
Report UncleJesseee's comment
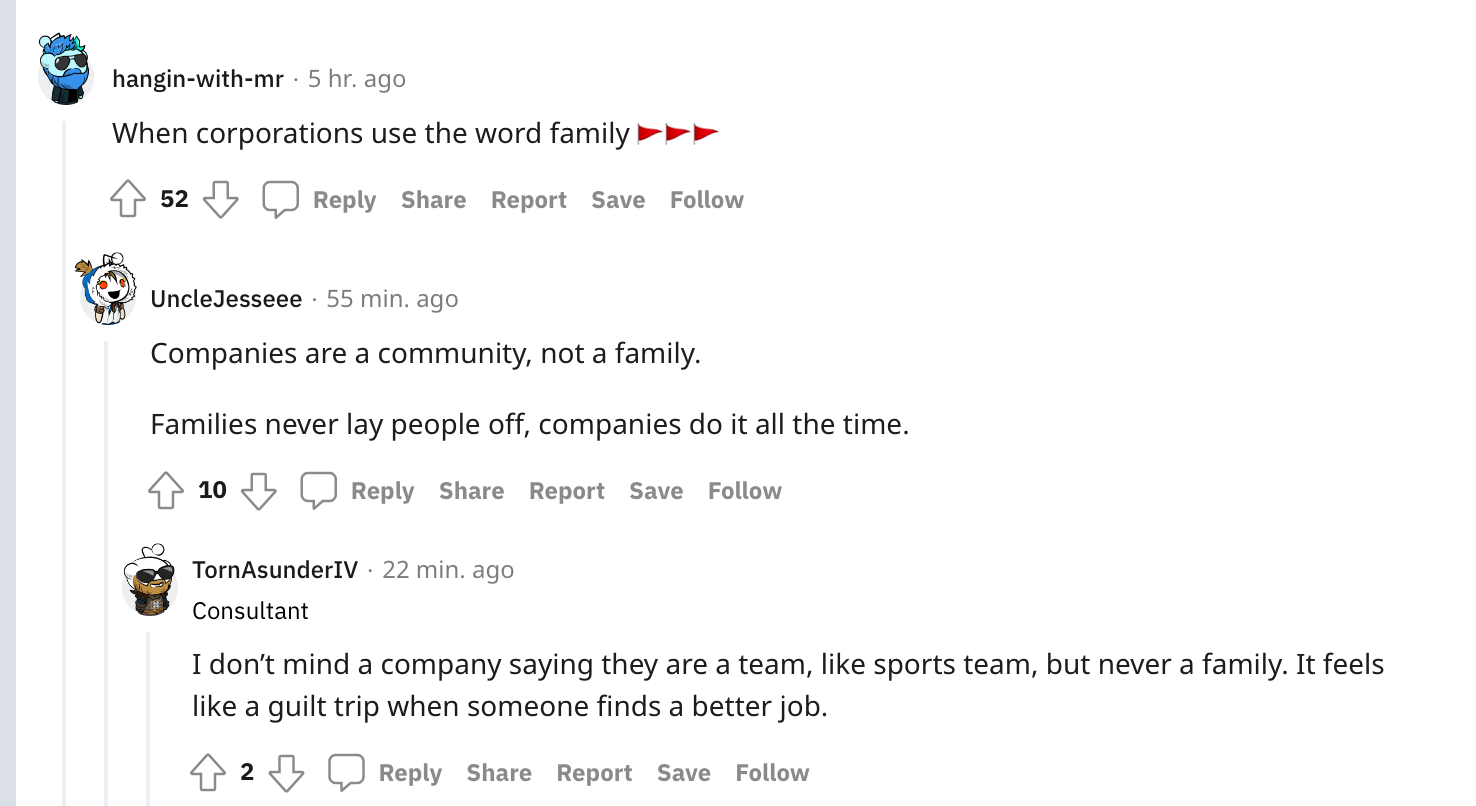[567, 490]
